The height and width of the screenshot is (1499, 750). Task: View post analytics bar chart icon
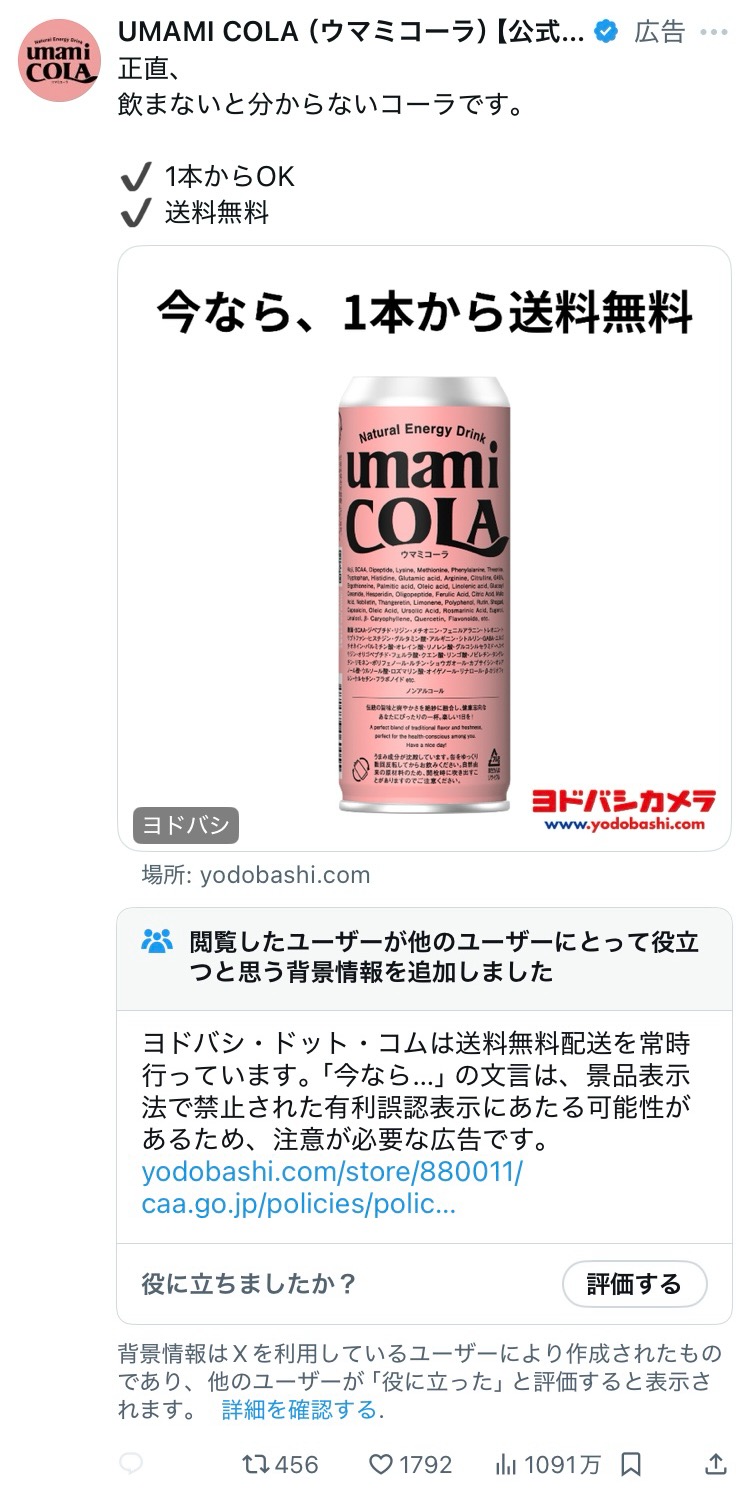pos(506,1465)
